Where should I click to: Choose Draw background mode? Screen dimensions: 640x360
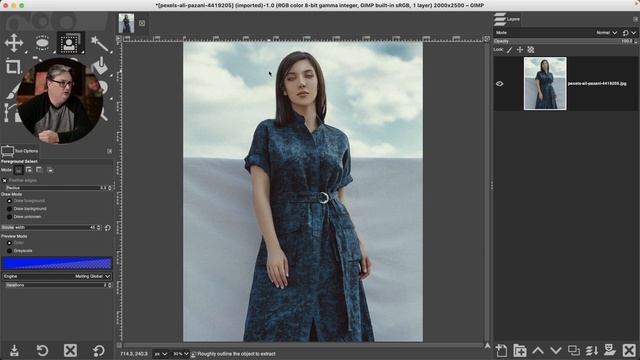click(9, 209)
